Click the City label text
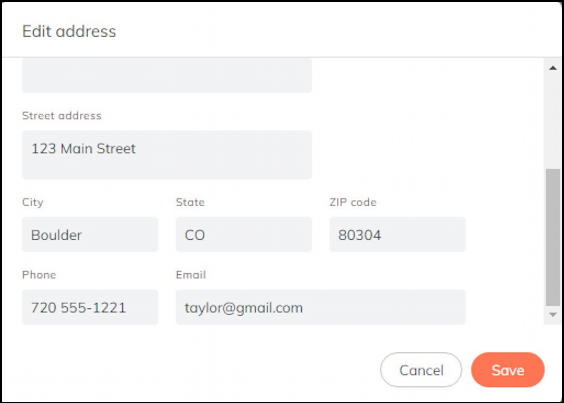The image size is (564, 403). (x=32, y=202)
